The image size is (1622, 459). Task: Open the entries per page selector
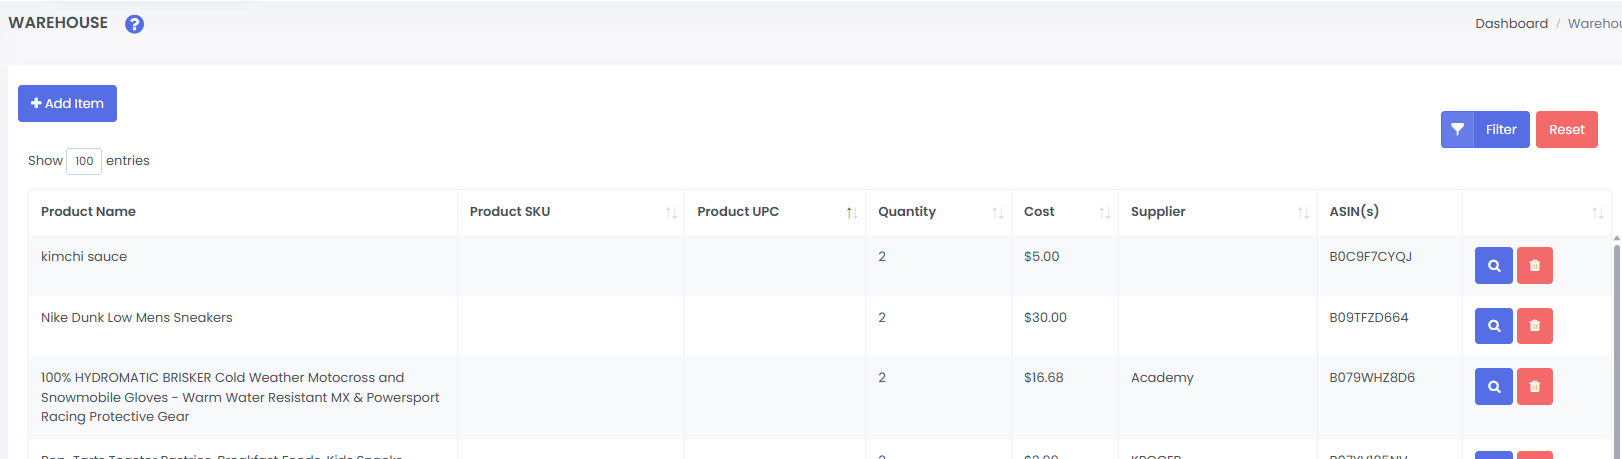click(84, 161)
